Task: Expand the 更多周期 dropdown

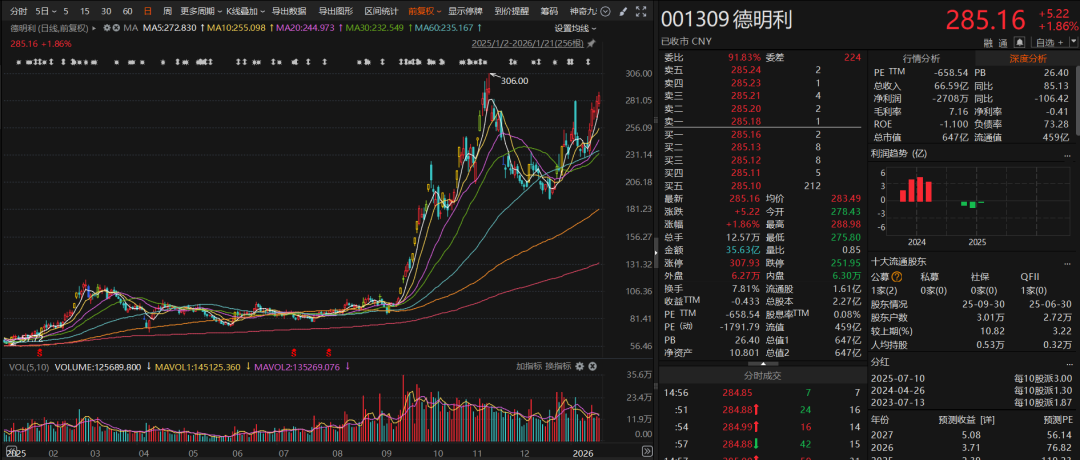Action: (201, 10)
